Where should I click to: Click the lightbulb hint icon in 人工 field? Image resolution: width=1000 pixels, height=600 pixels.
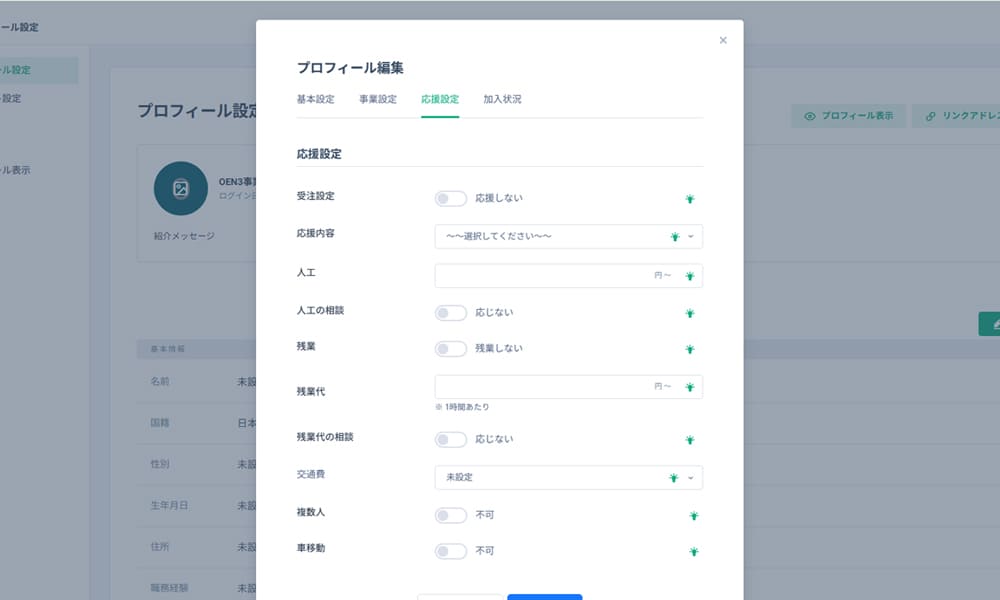click(690, 276)
